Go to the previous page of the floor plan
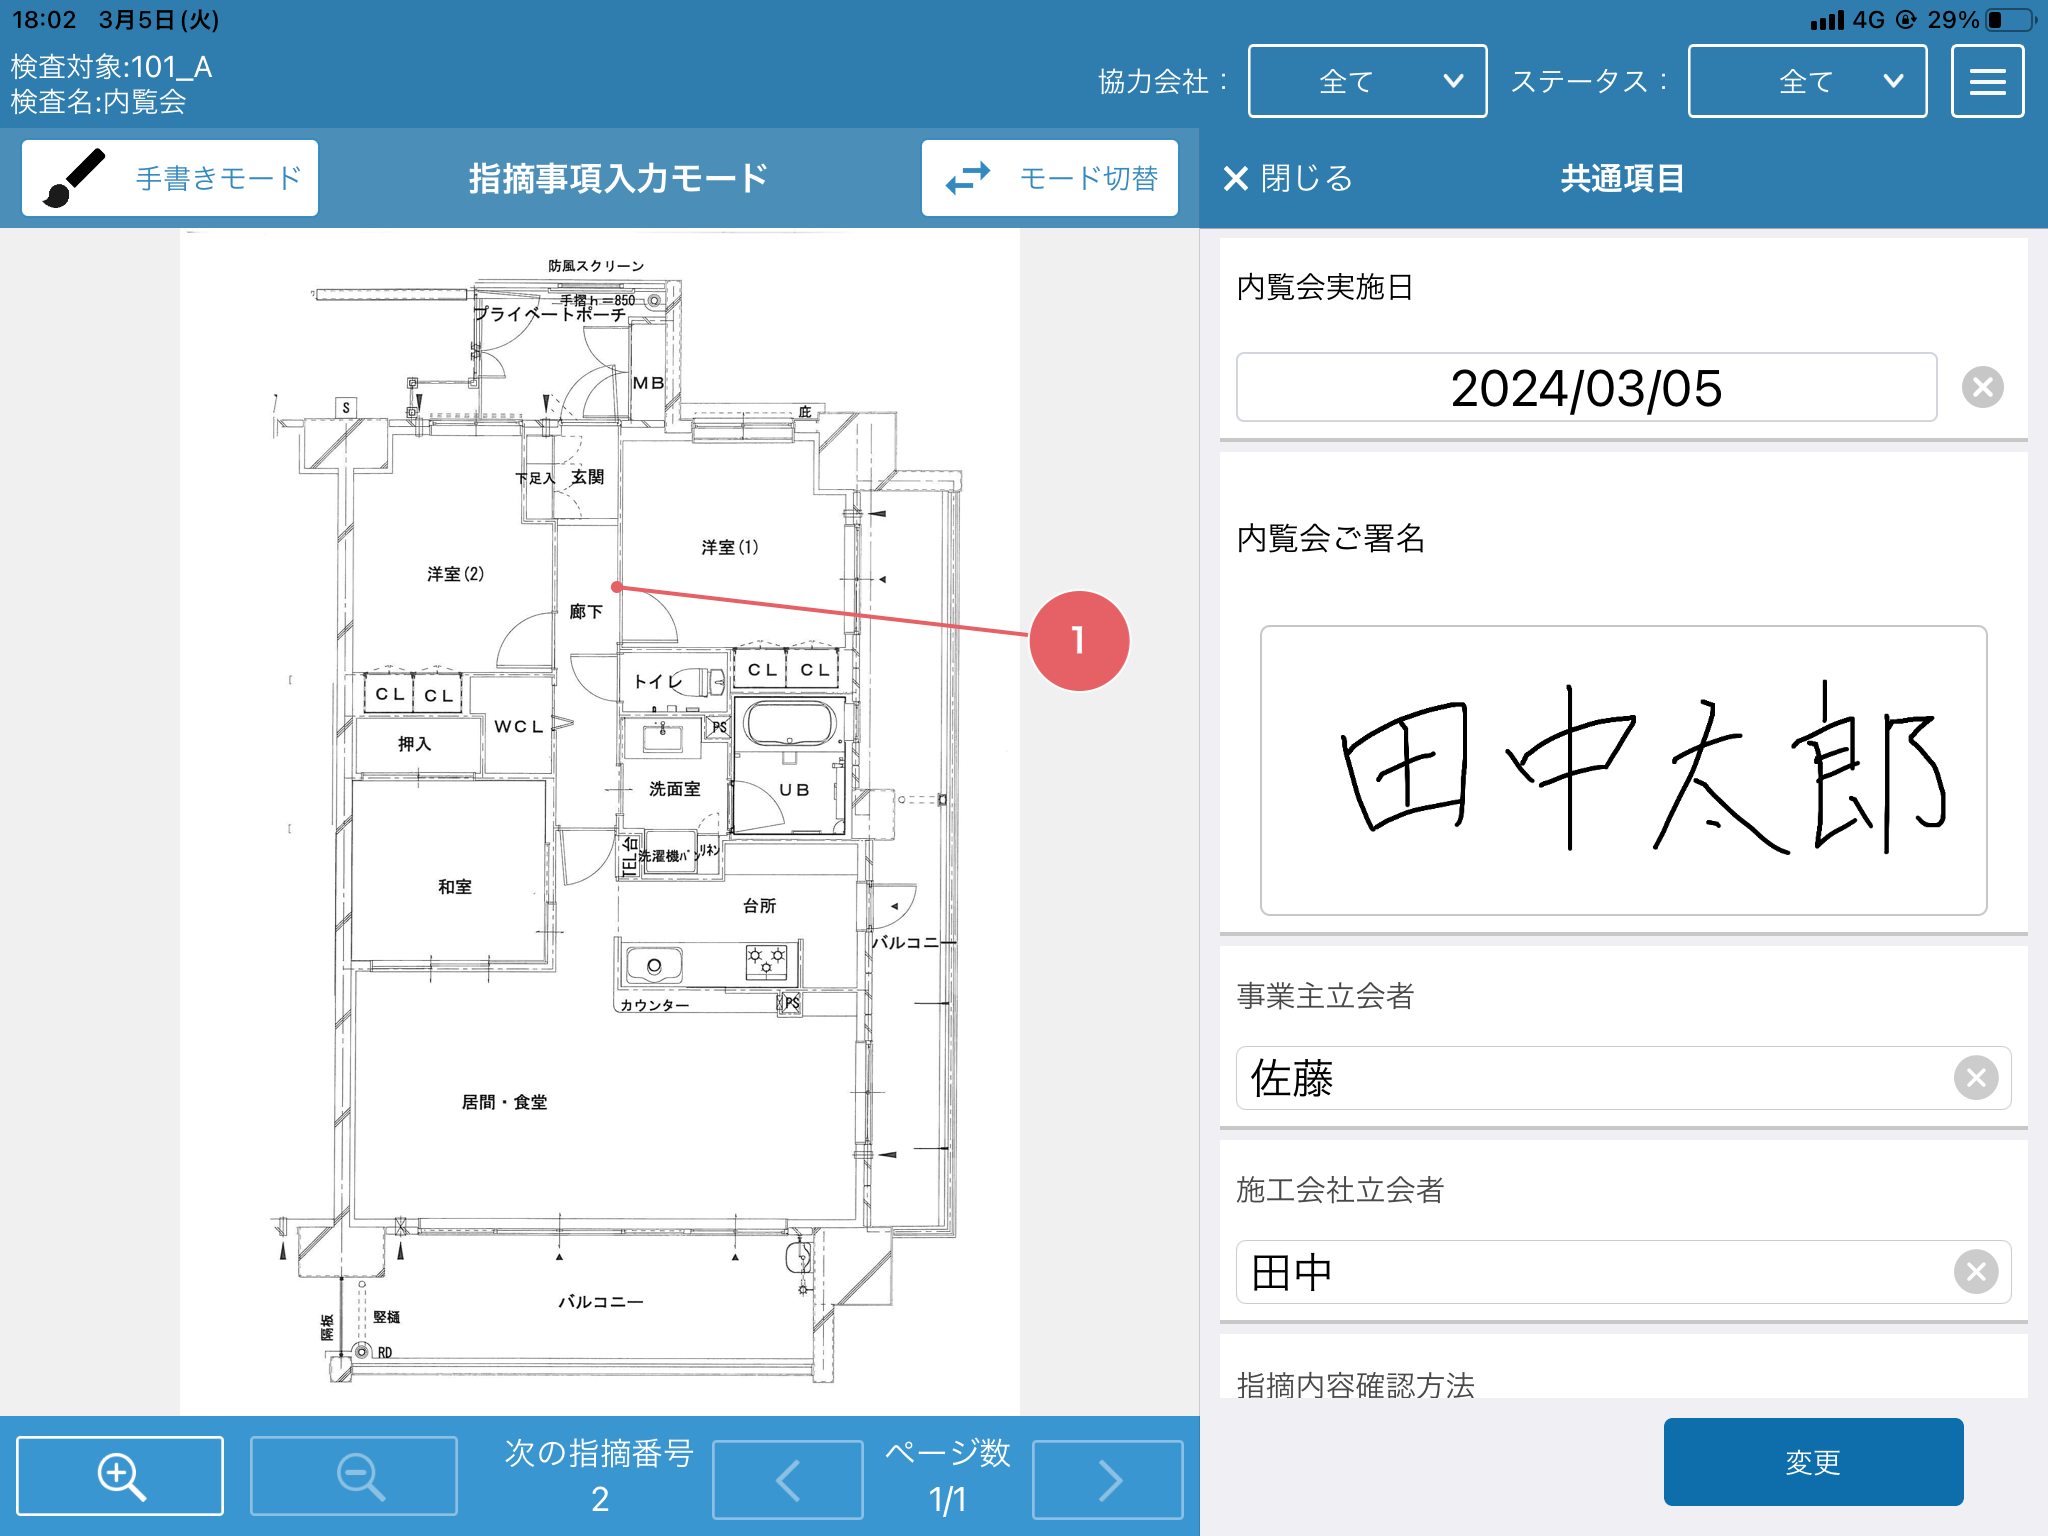 click(x=787, y=1477)
